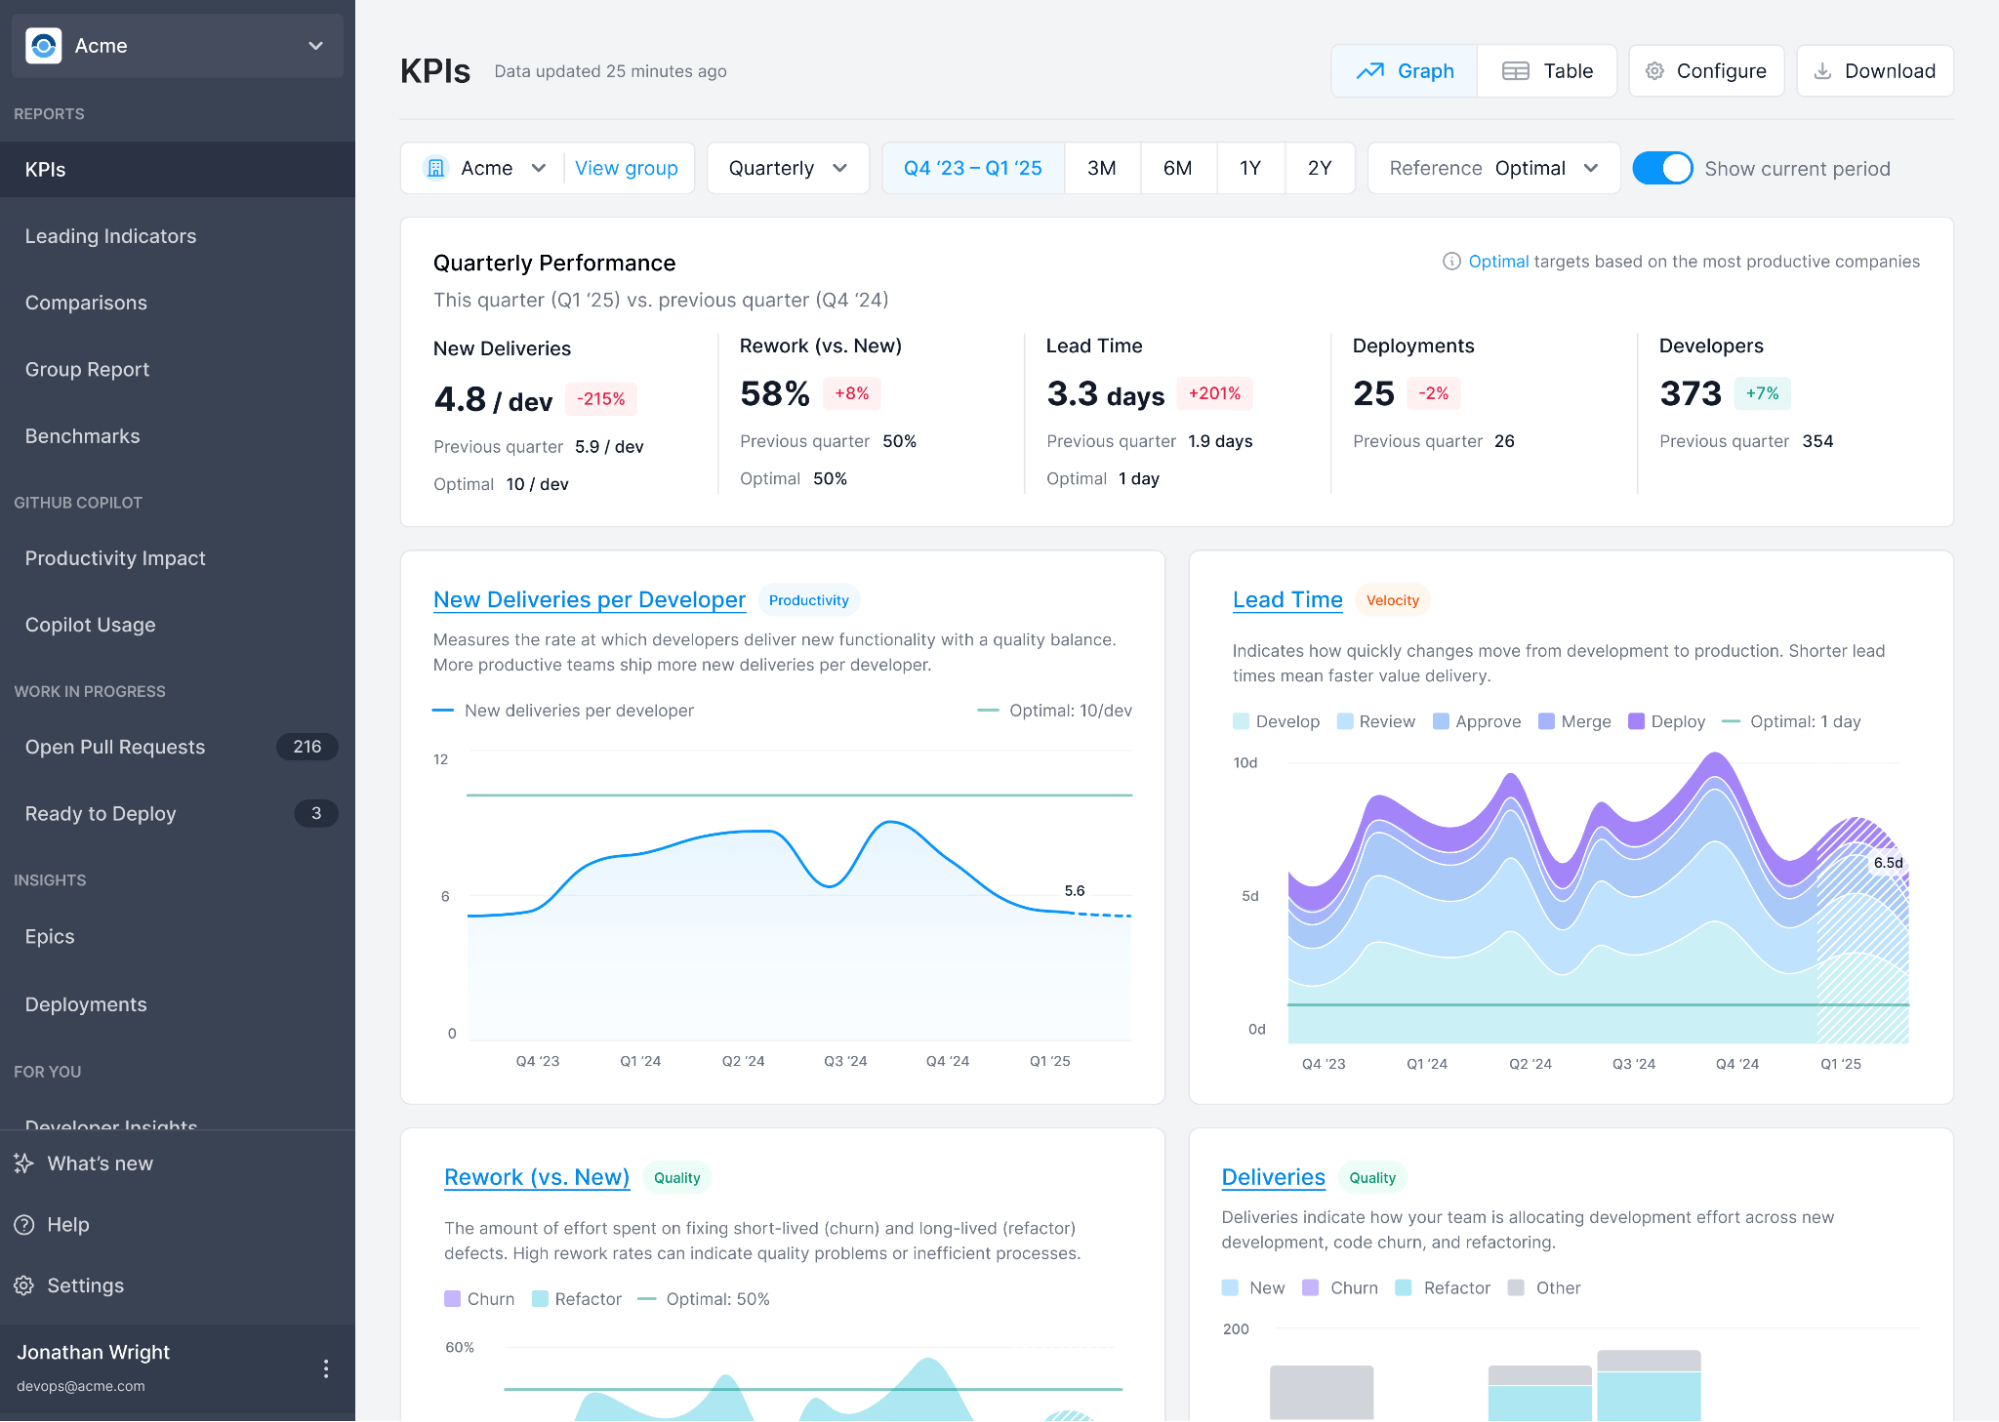Click the Graph view icon
Viewport: 1999px width, 1422px height.
click(1372, 71)
